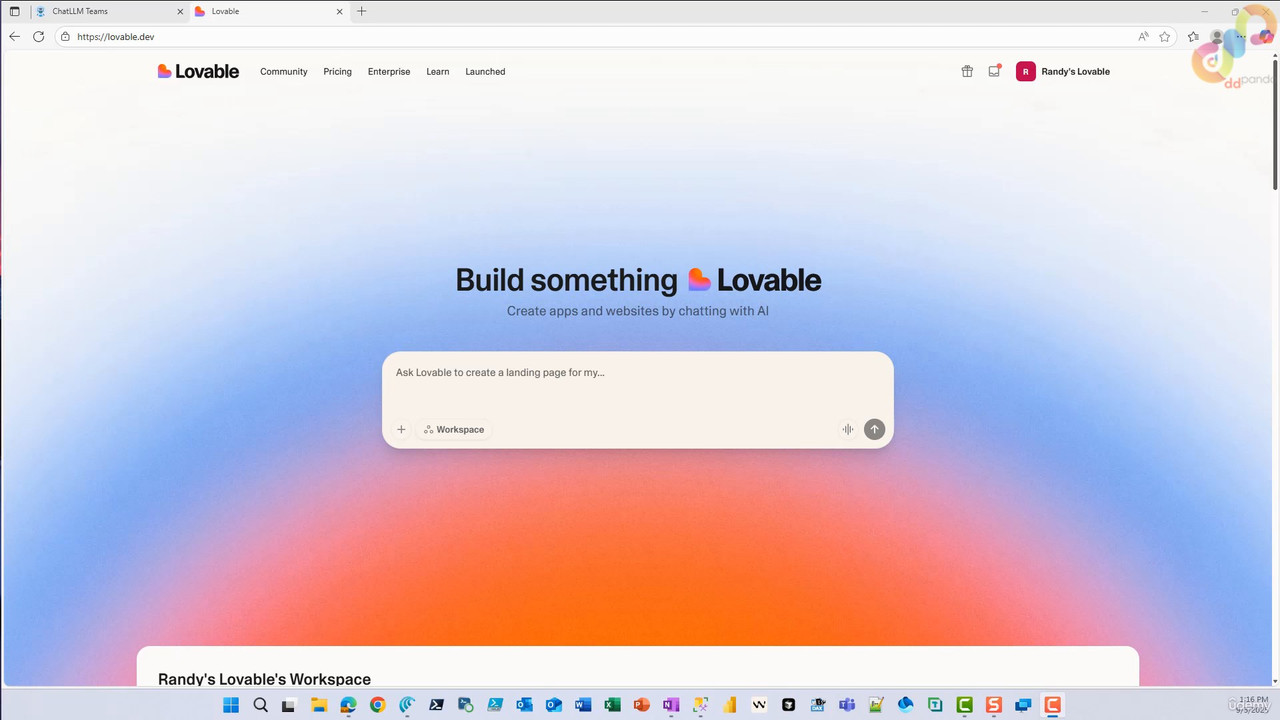Open File Explorer from the taskbar
This screenshot has width=1280, height=720.
318,705
